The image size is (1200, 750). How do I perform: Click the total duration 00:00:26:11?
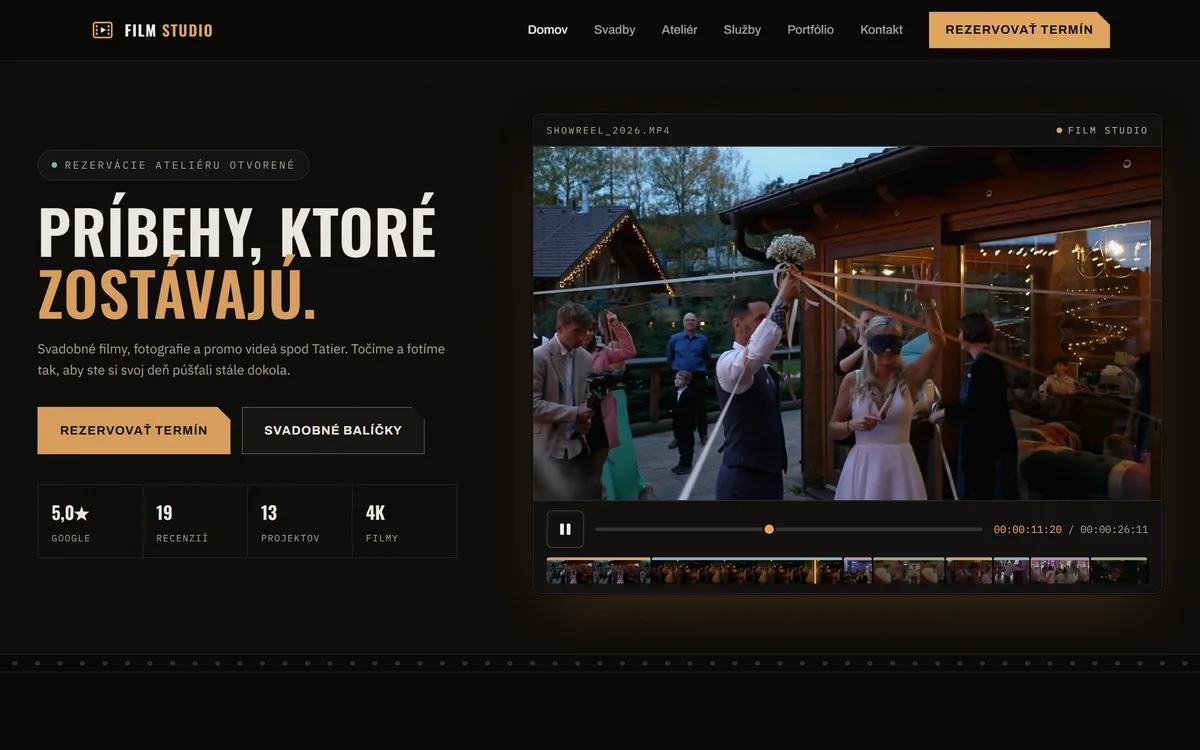point(1114,530)
